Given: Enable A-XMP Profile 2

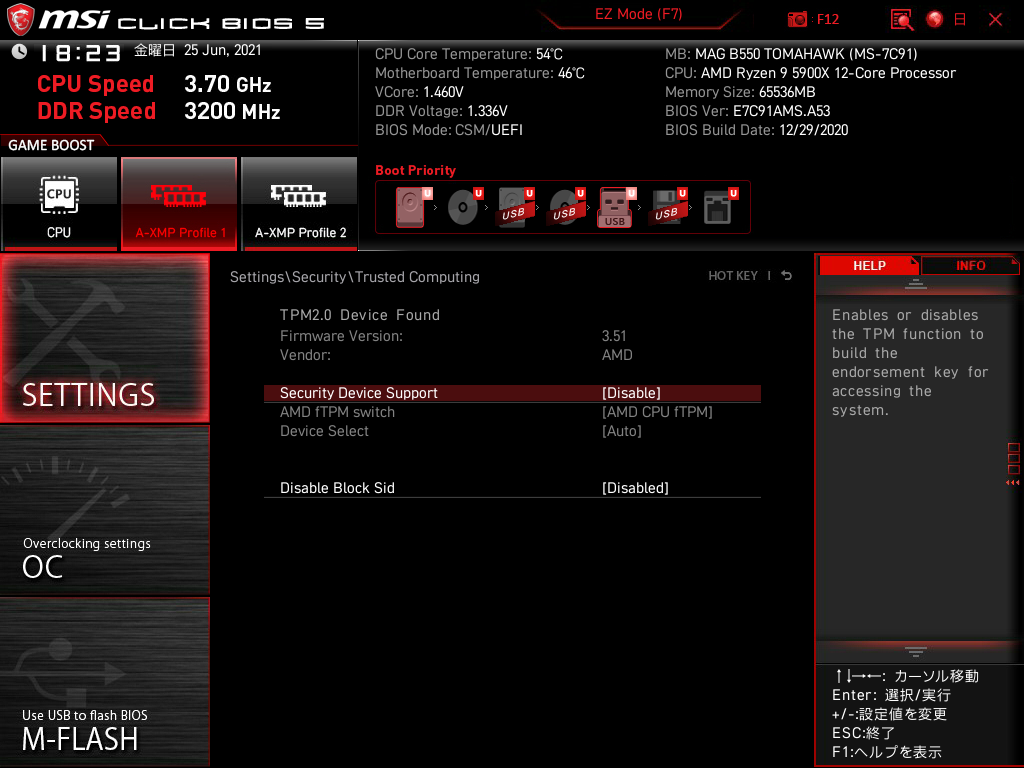Looking at the screenshot, I should click(x=300, y=203).
